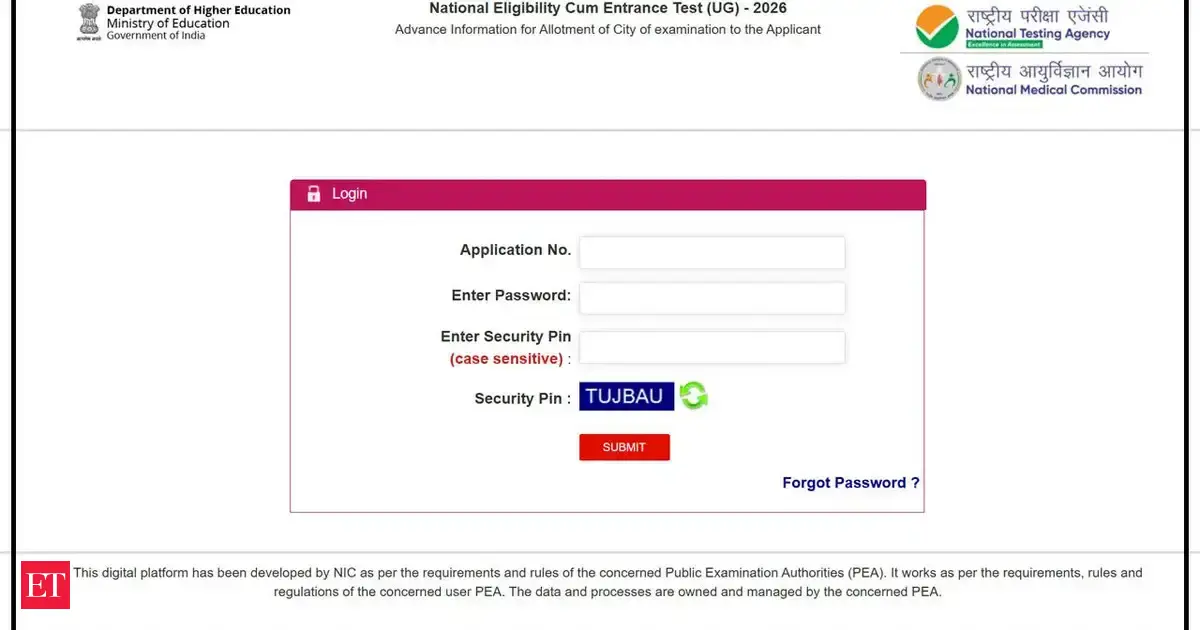Click the case sensitive warning text
This screenshot has width=1200, height=630.
coord(506,358)
